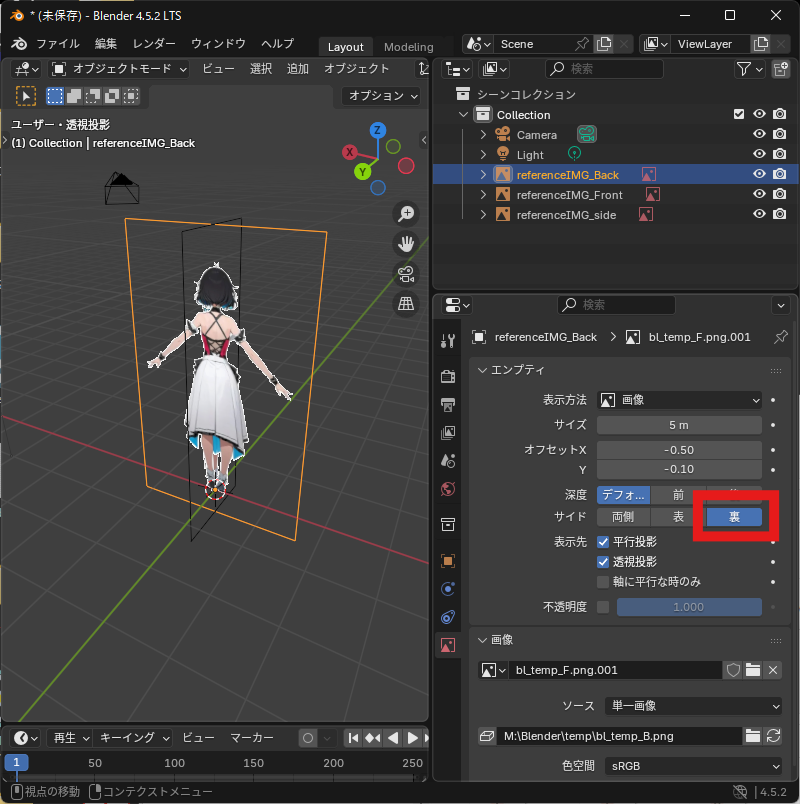Switch to the Modeling workspace tab

(408, 47)
